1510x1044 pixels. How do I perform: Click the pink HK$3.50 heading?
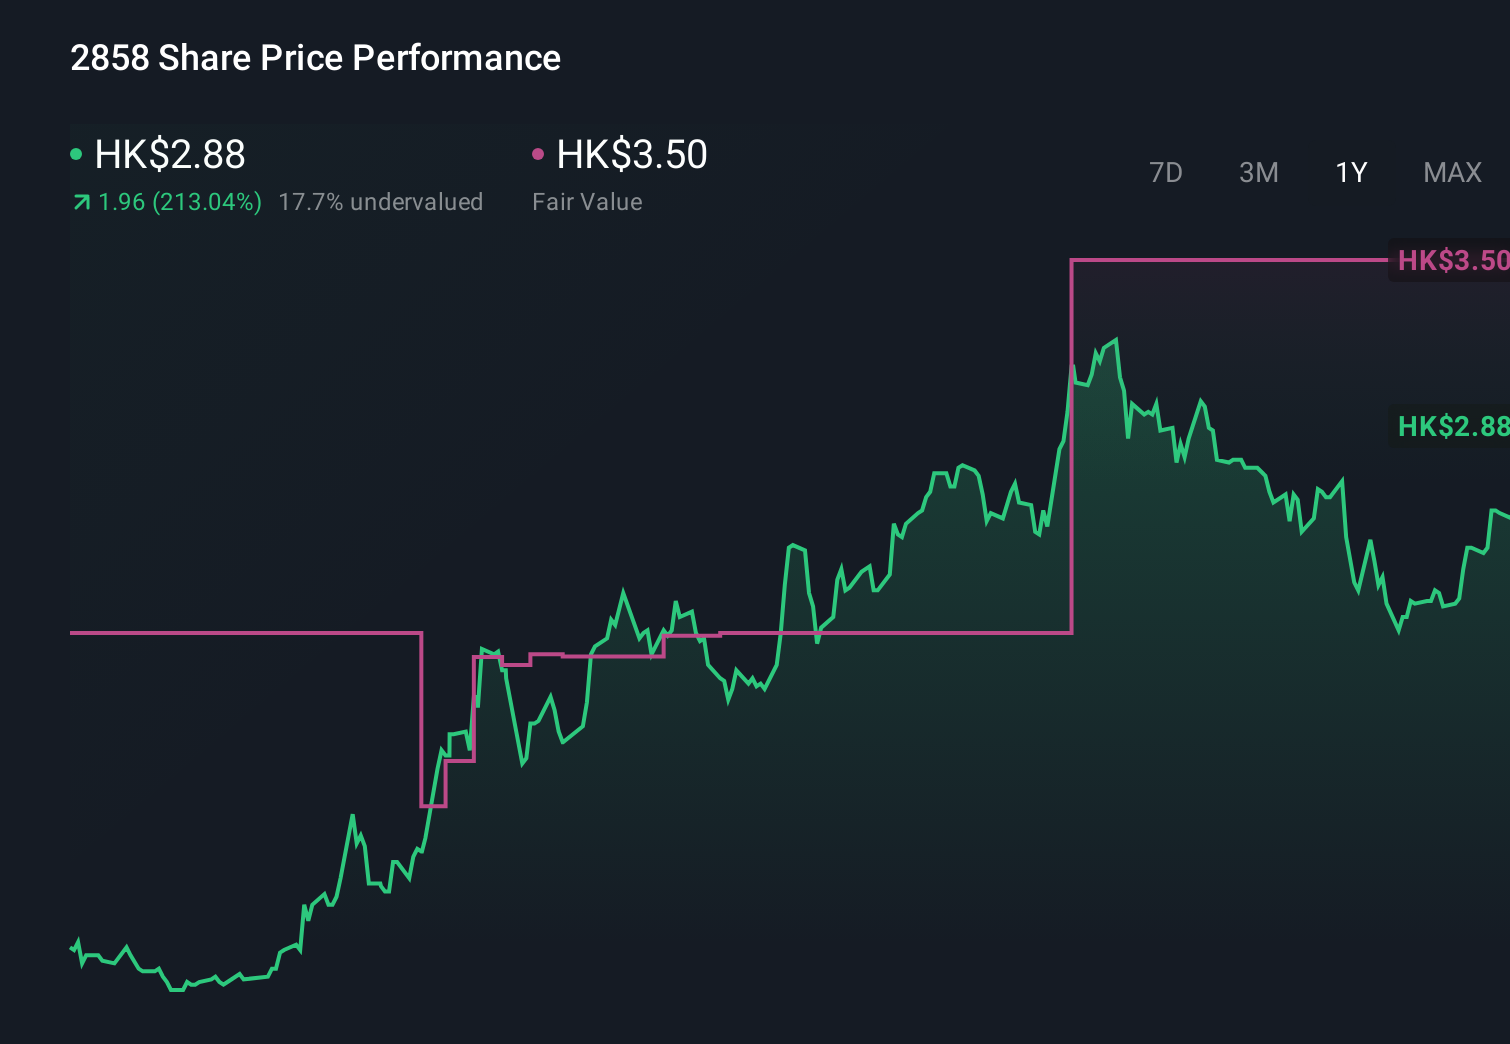point(631,155)
